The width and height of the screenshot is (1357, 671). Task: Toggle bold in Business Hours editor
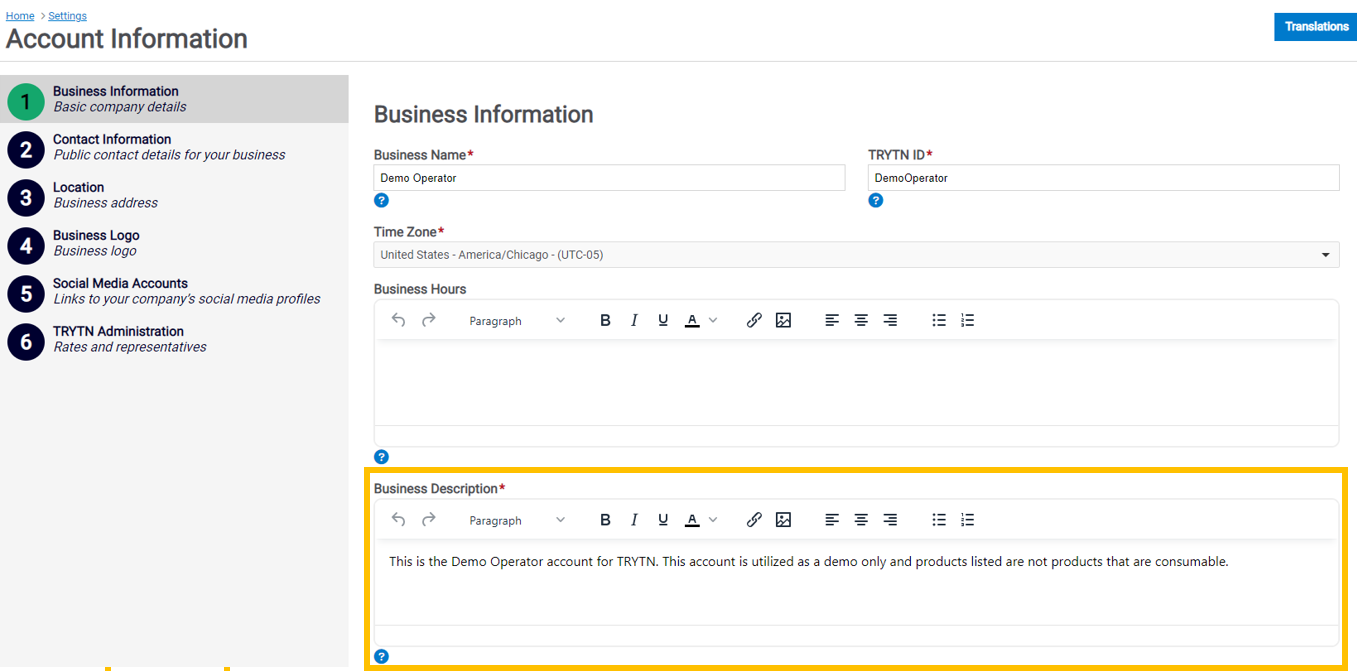[x=605, y=320]
